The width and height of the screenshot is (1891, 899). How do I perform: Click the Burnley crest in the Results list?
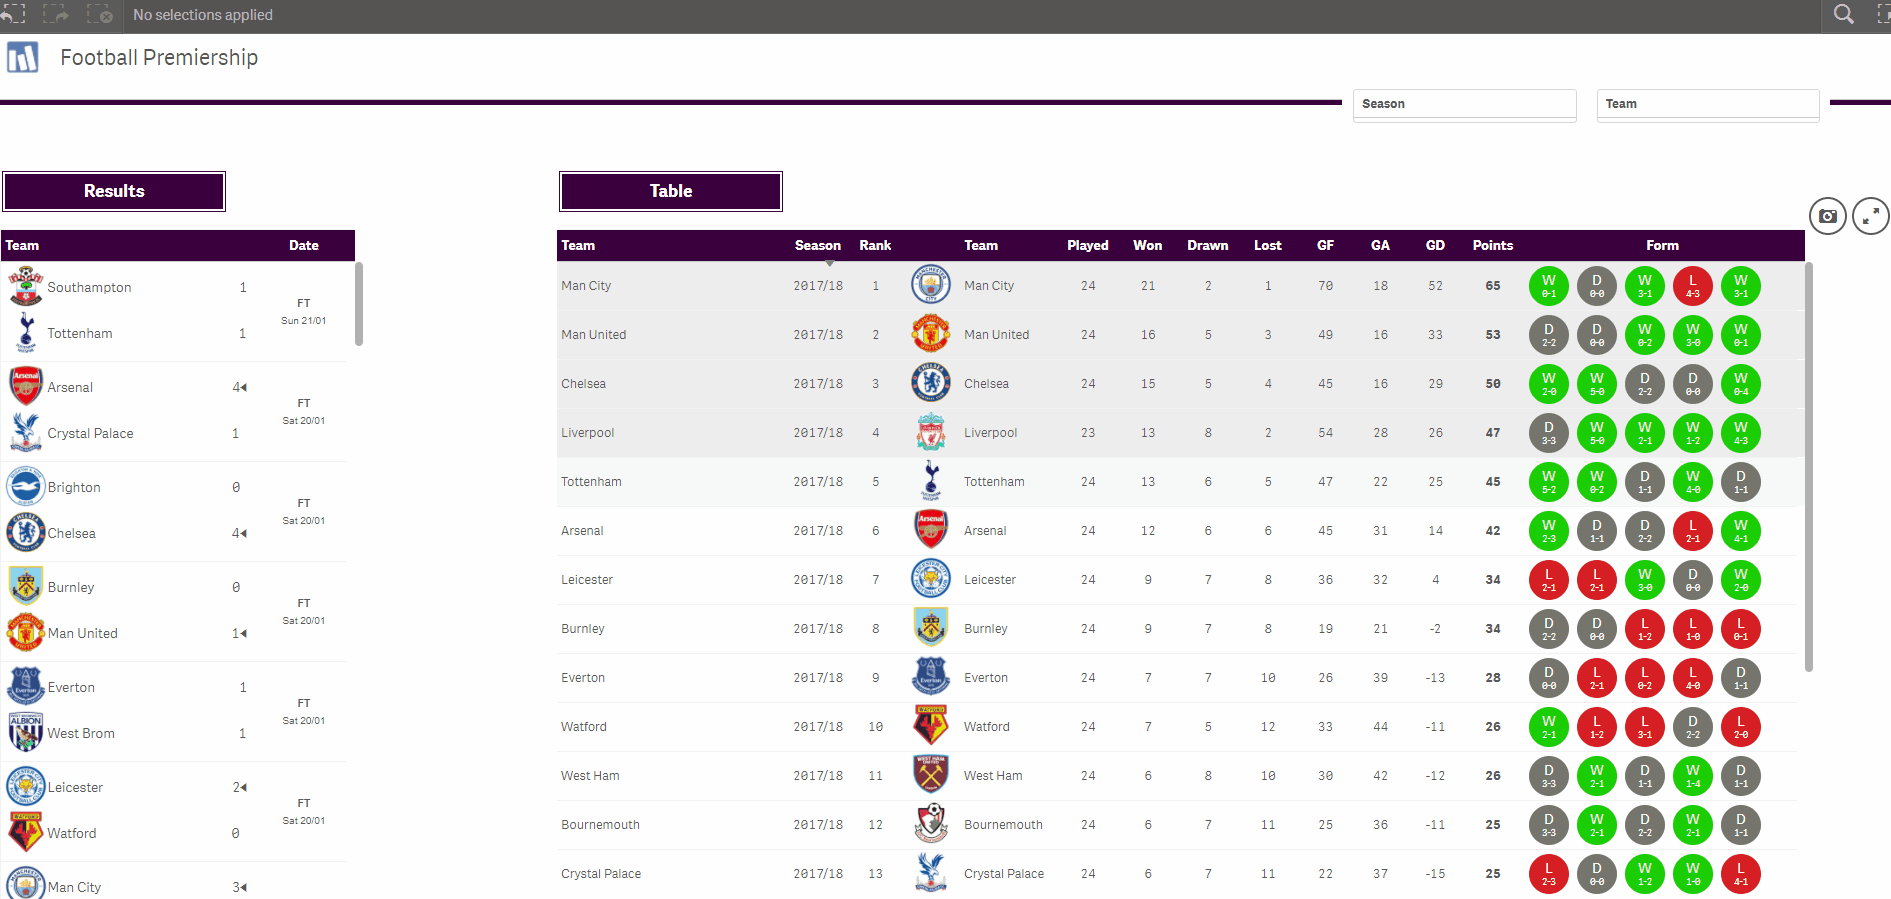coord(26,587)
